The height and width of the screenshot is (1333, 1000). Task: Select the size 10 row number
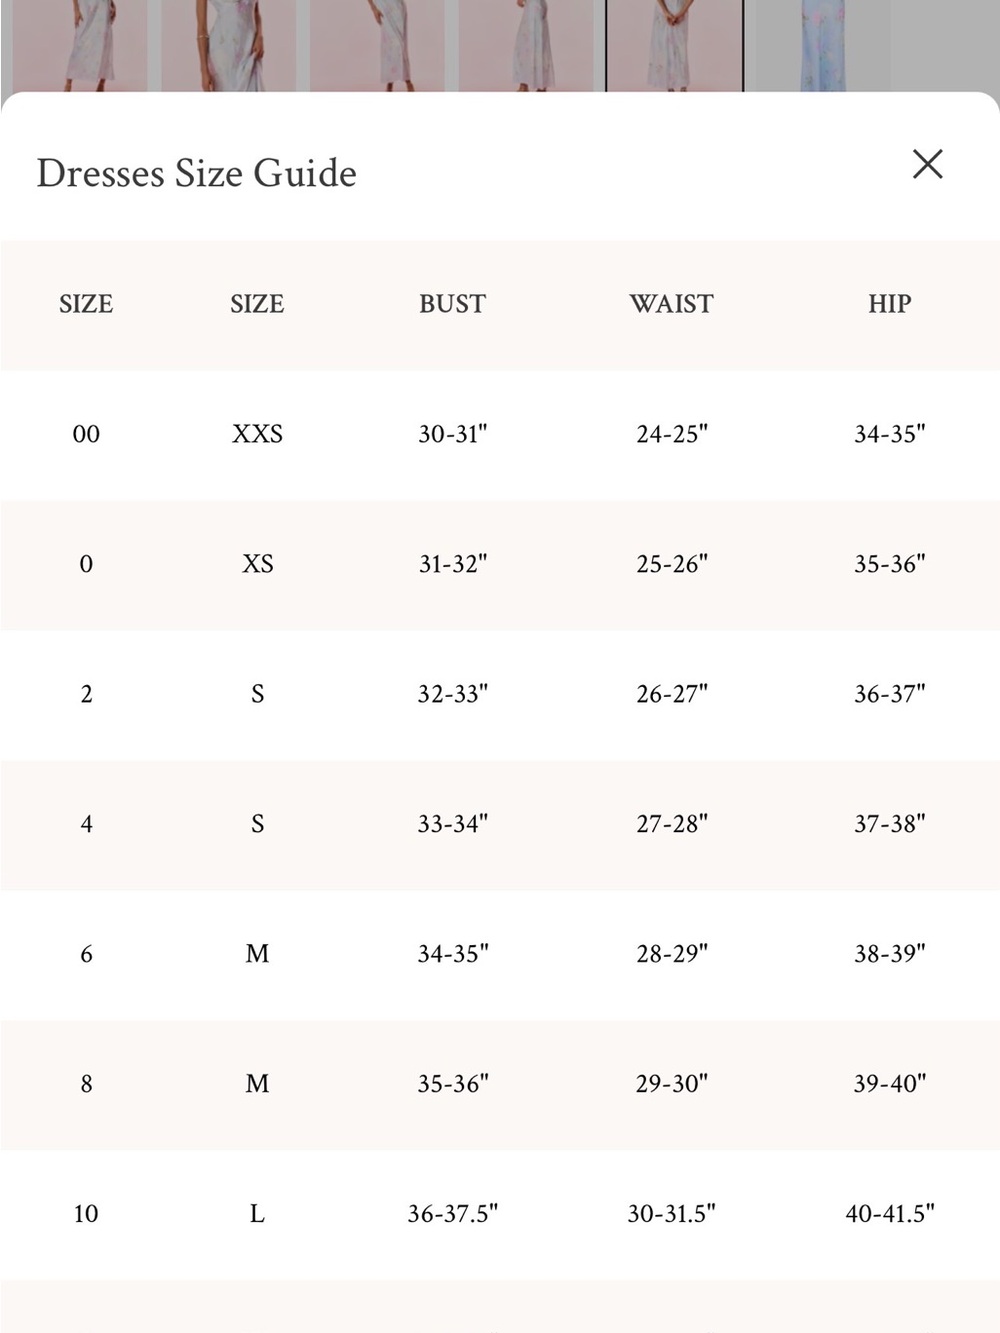point(86,1214)
